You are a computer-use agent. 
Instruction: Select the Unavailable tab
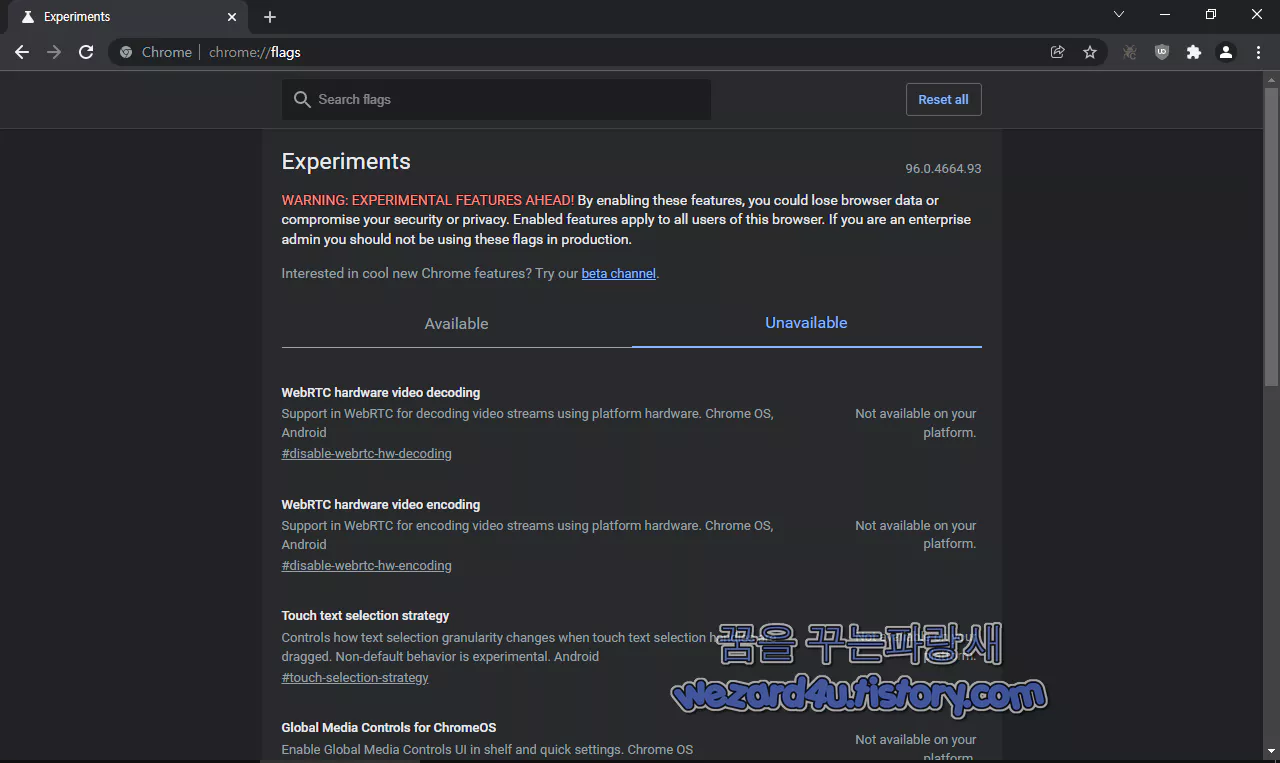tap(806, 323)
